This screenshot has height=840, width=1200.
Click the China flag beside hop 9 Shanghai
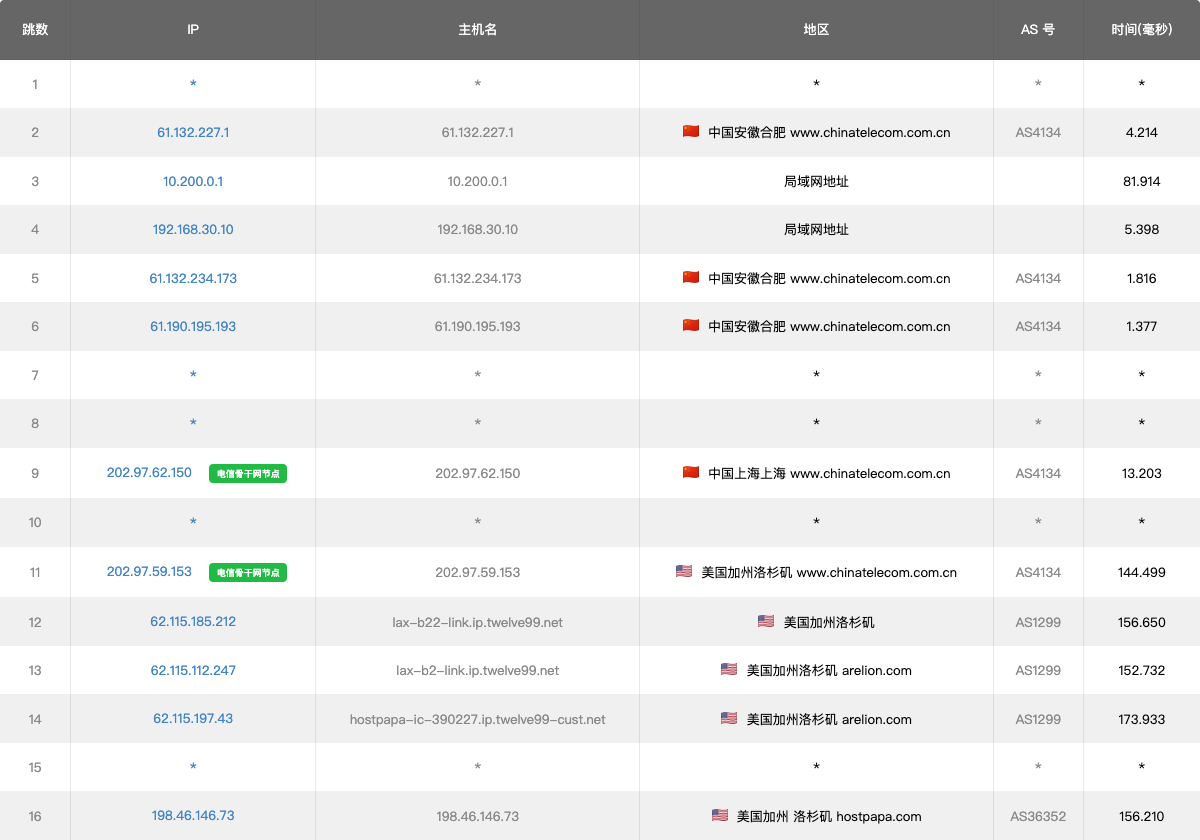point(691,473)
